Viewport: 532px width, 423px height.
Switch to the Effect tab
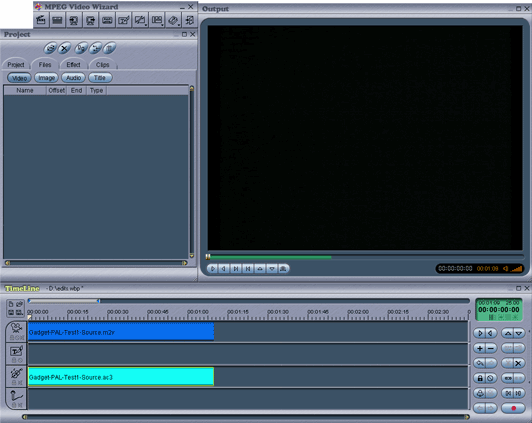tap(73, 64)
